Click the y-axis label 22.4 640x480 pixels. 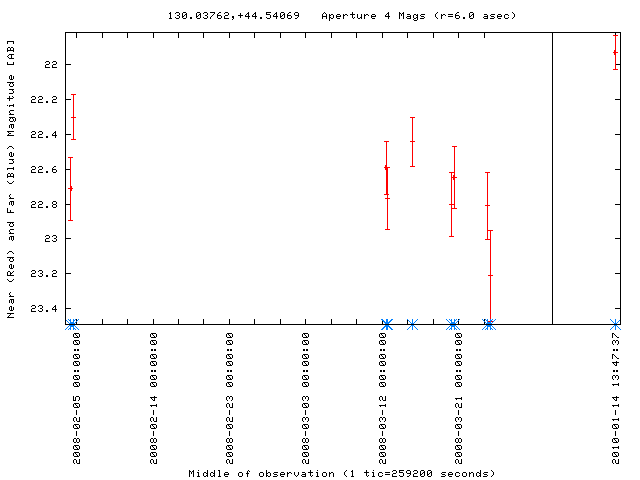[44, 134]
